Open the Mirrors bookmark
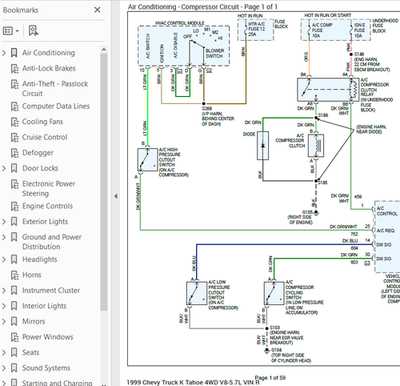The height and width of the screenshot is (386, 400). coord(33,322)
